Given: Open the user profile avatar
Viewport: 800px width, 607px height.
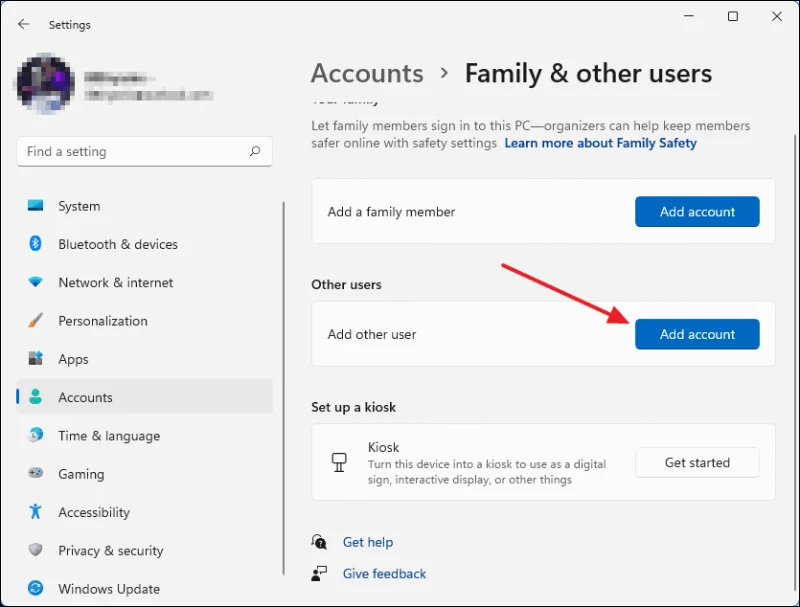Looking at the screenshot, I should click(x=46, y=83).
